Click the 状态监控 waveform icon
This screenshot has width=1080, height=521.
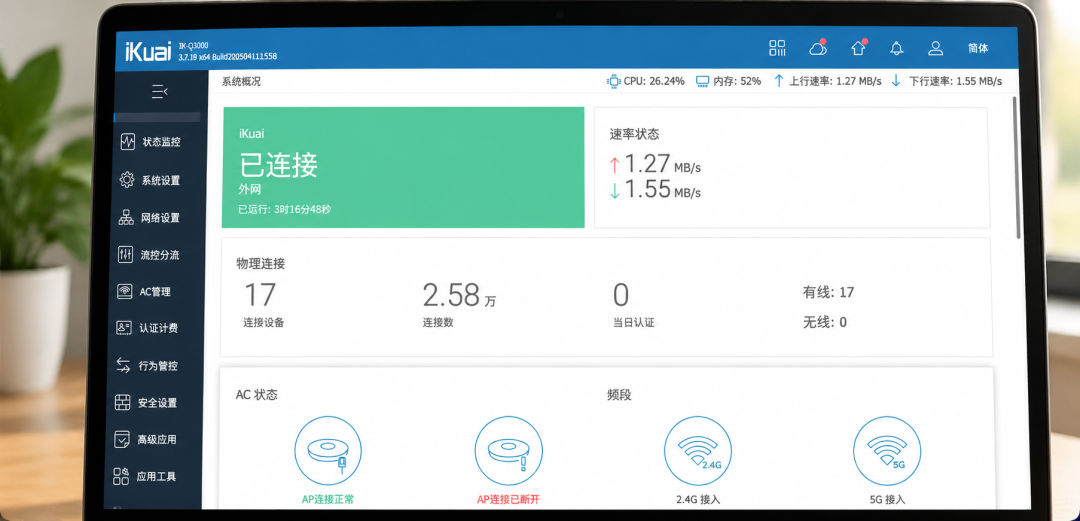click(x=127, y=142)
